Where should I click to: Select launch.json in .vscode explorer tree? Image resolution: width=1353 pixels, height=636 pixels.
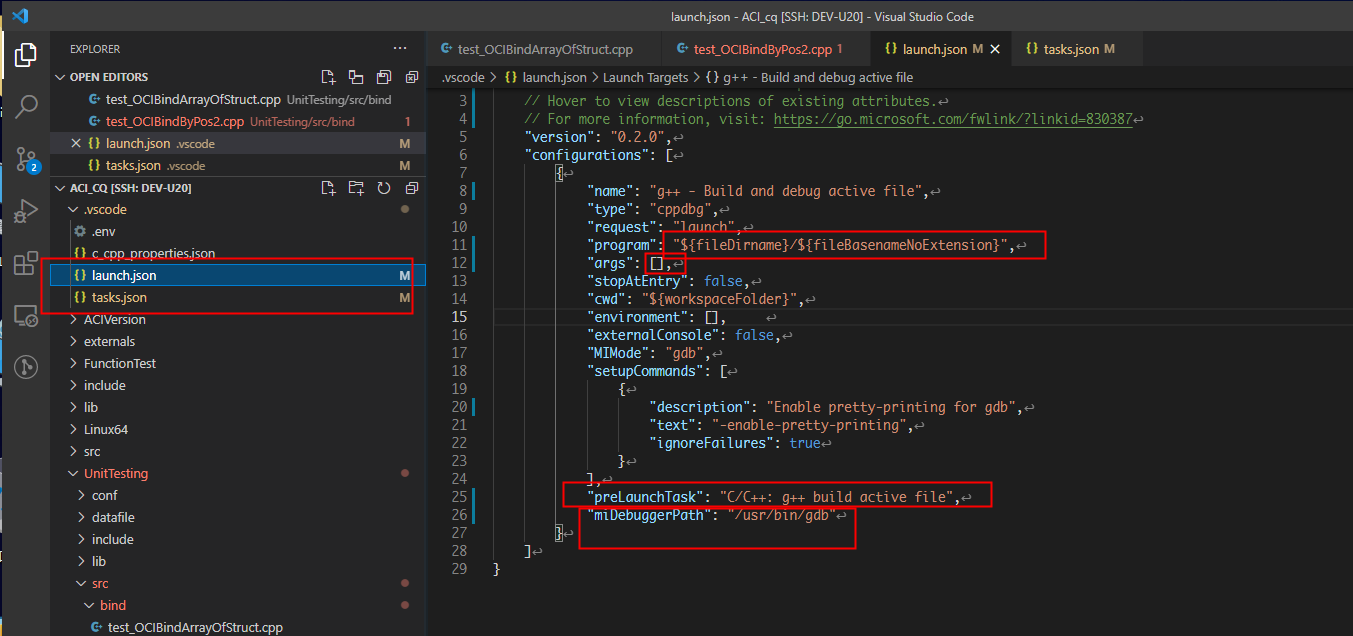click(x=238, y=275)
